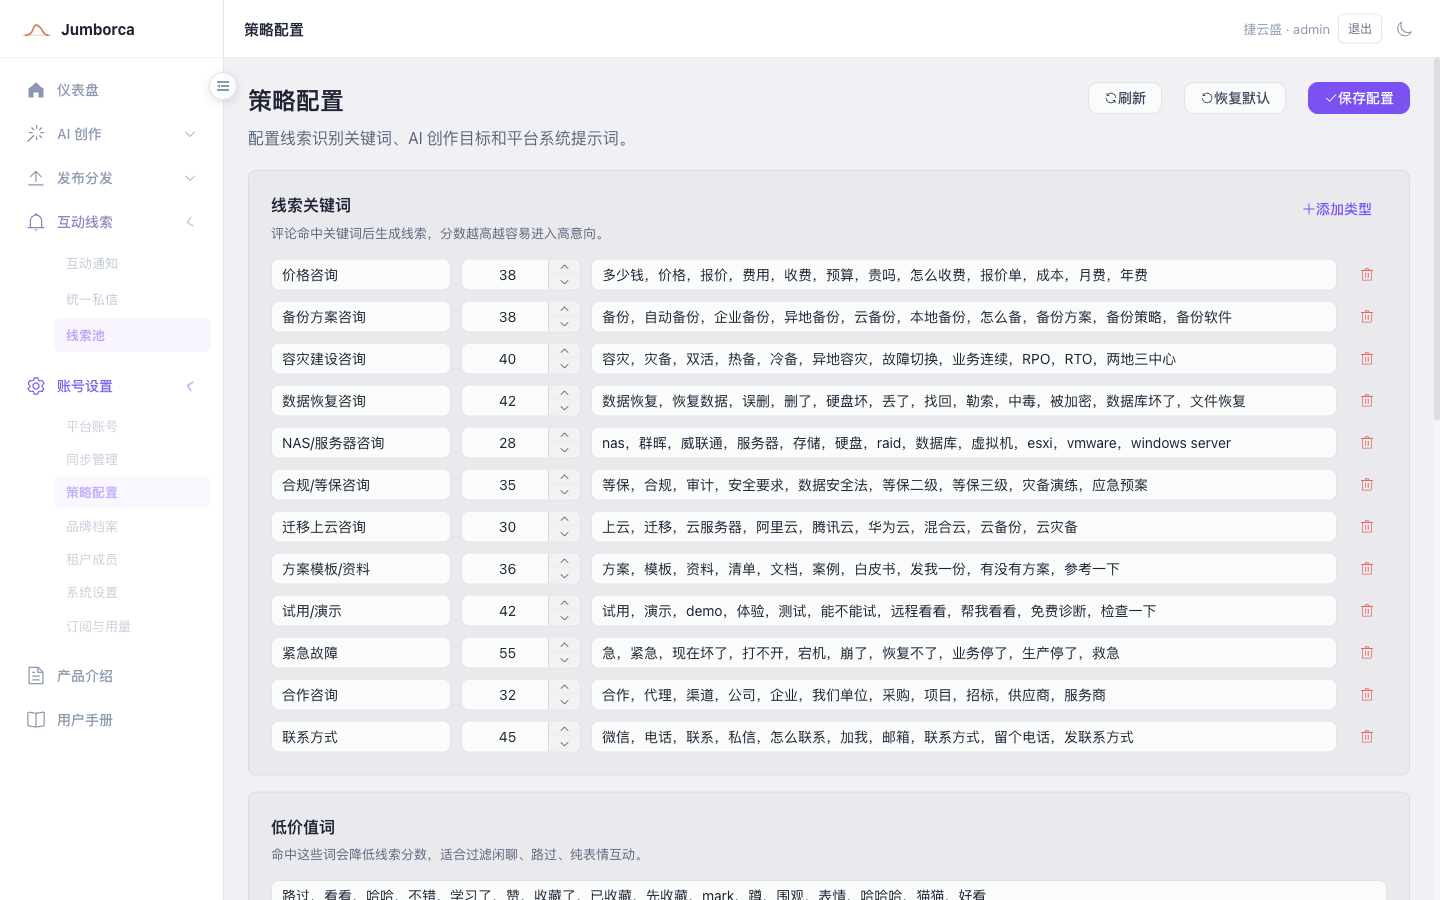This screenshot has height=900, width=1440.
Task: Collapse the 账号设置 menu
Action: tap(112, 386)
